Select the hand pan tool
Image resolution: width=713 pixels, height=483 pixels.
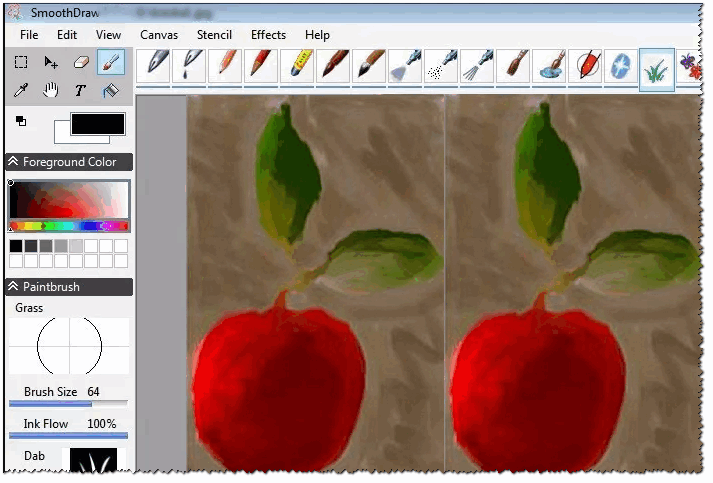tap(51, 91)
